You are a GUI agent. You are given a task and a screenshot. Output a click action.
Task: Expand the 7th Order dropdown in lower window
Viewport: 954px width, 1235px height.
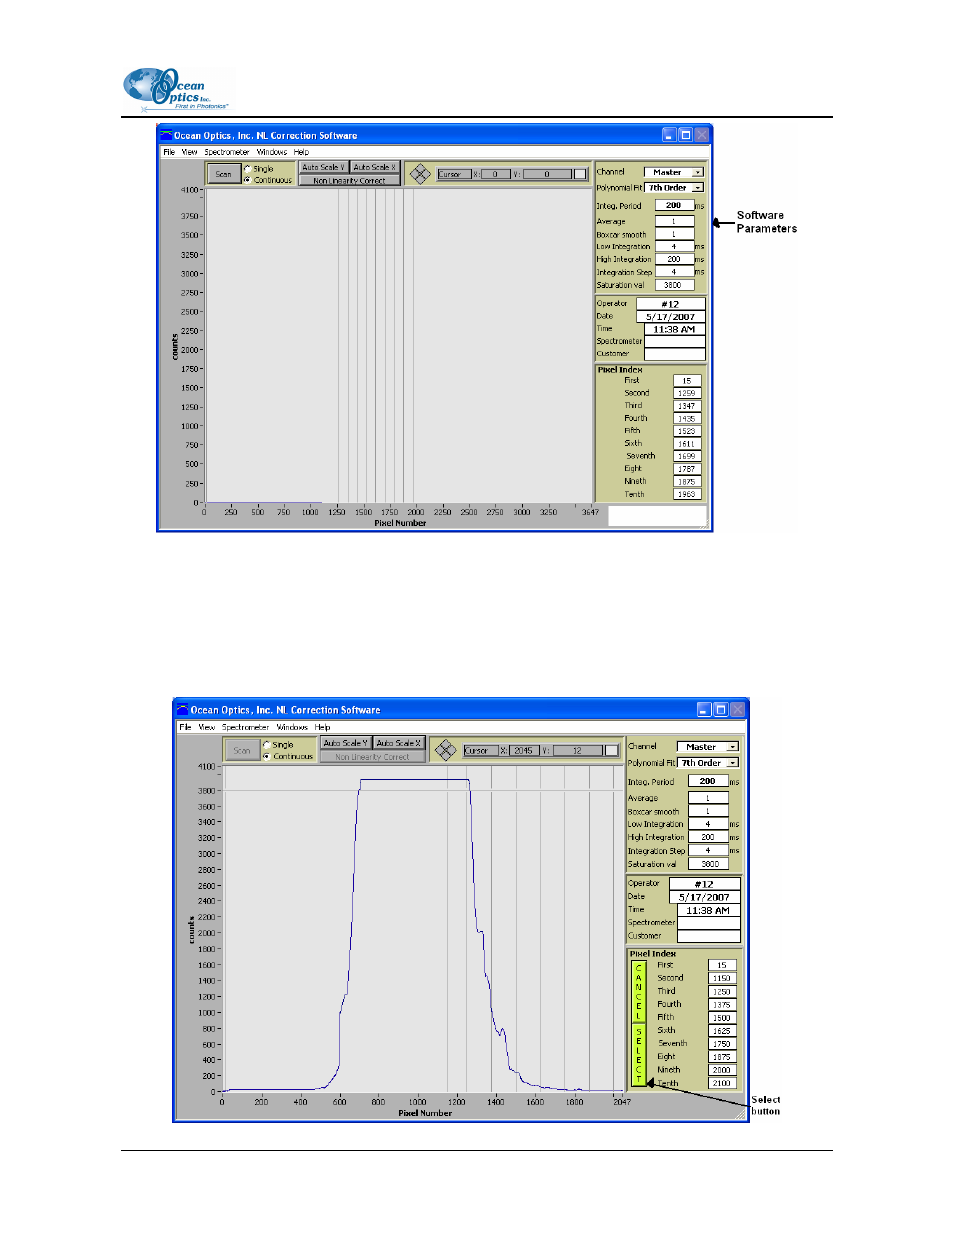point(708,763)
